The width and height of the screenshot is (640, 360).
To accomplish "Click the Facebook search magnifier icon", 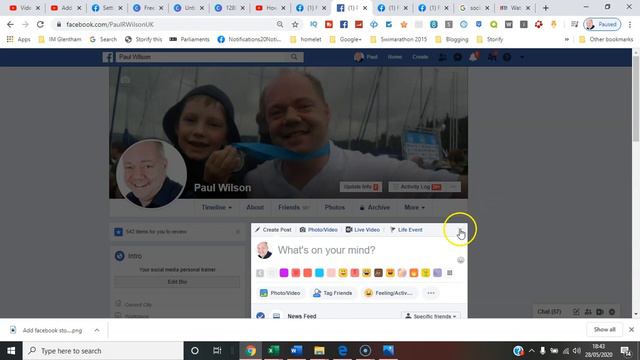I will (294, 57).
